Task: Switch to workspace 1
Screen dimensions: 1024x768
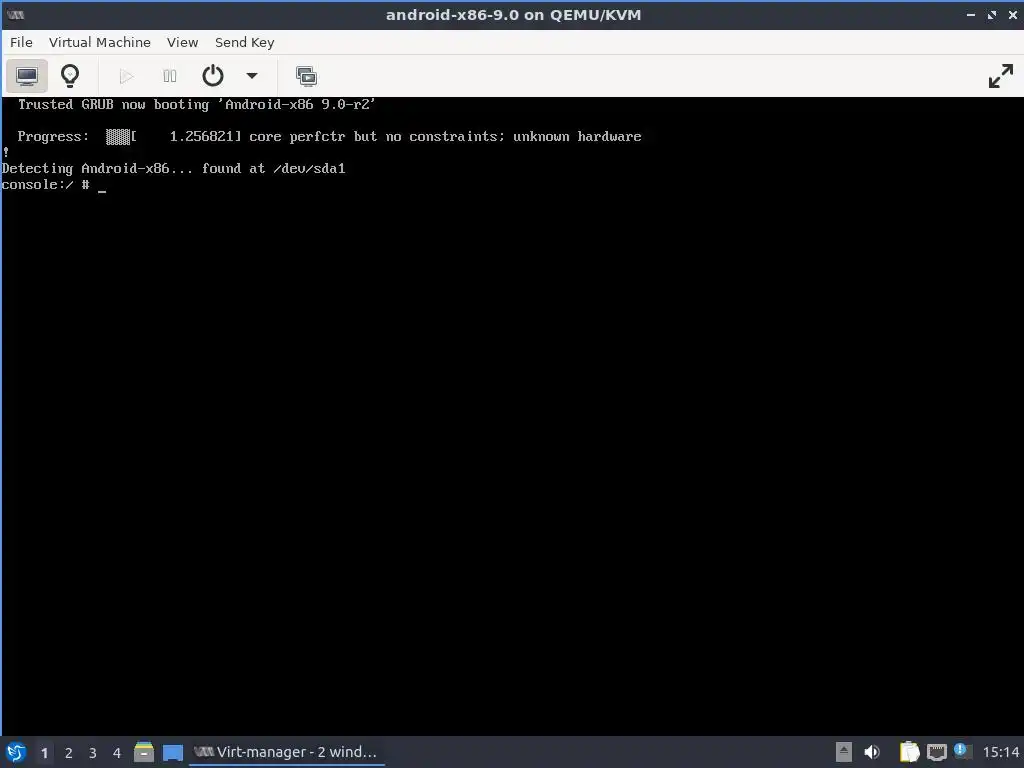Action: [x=44, y=753]
